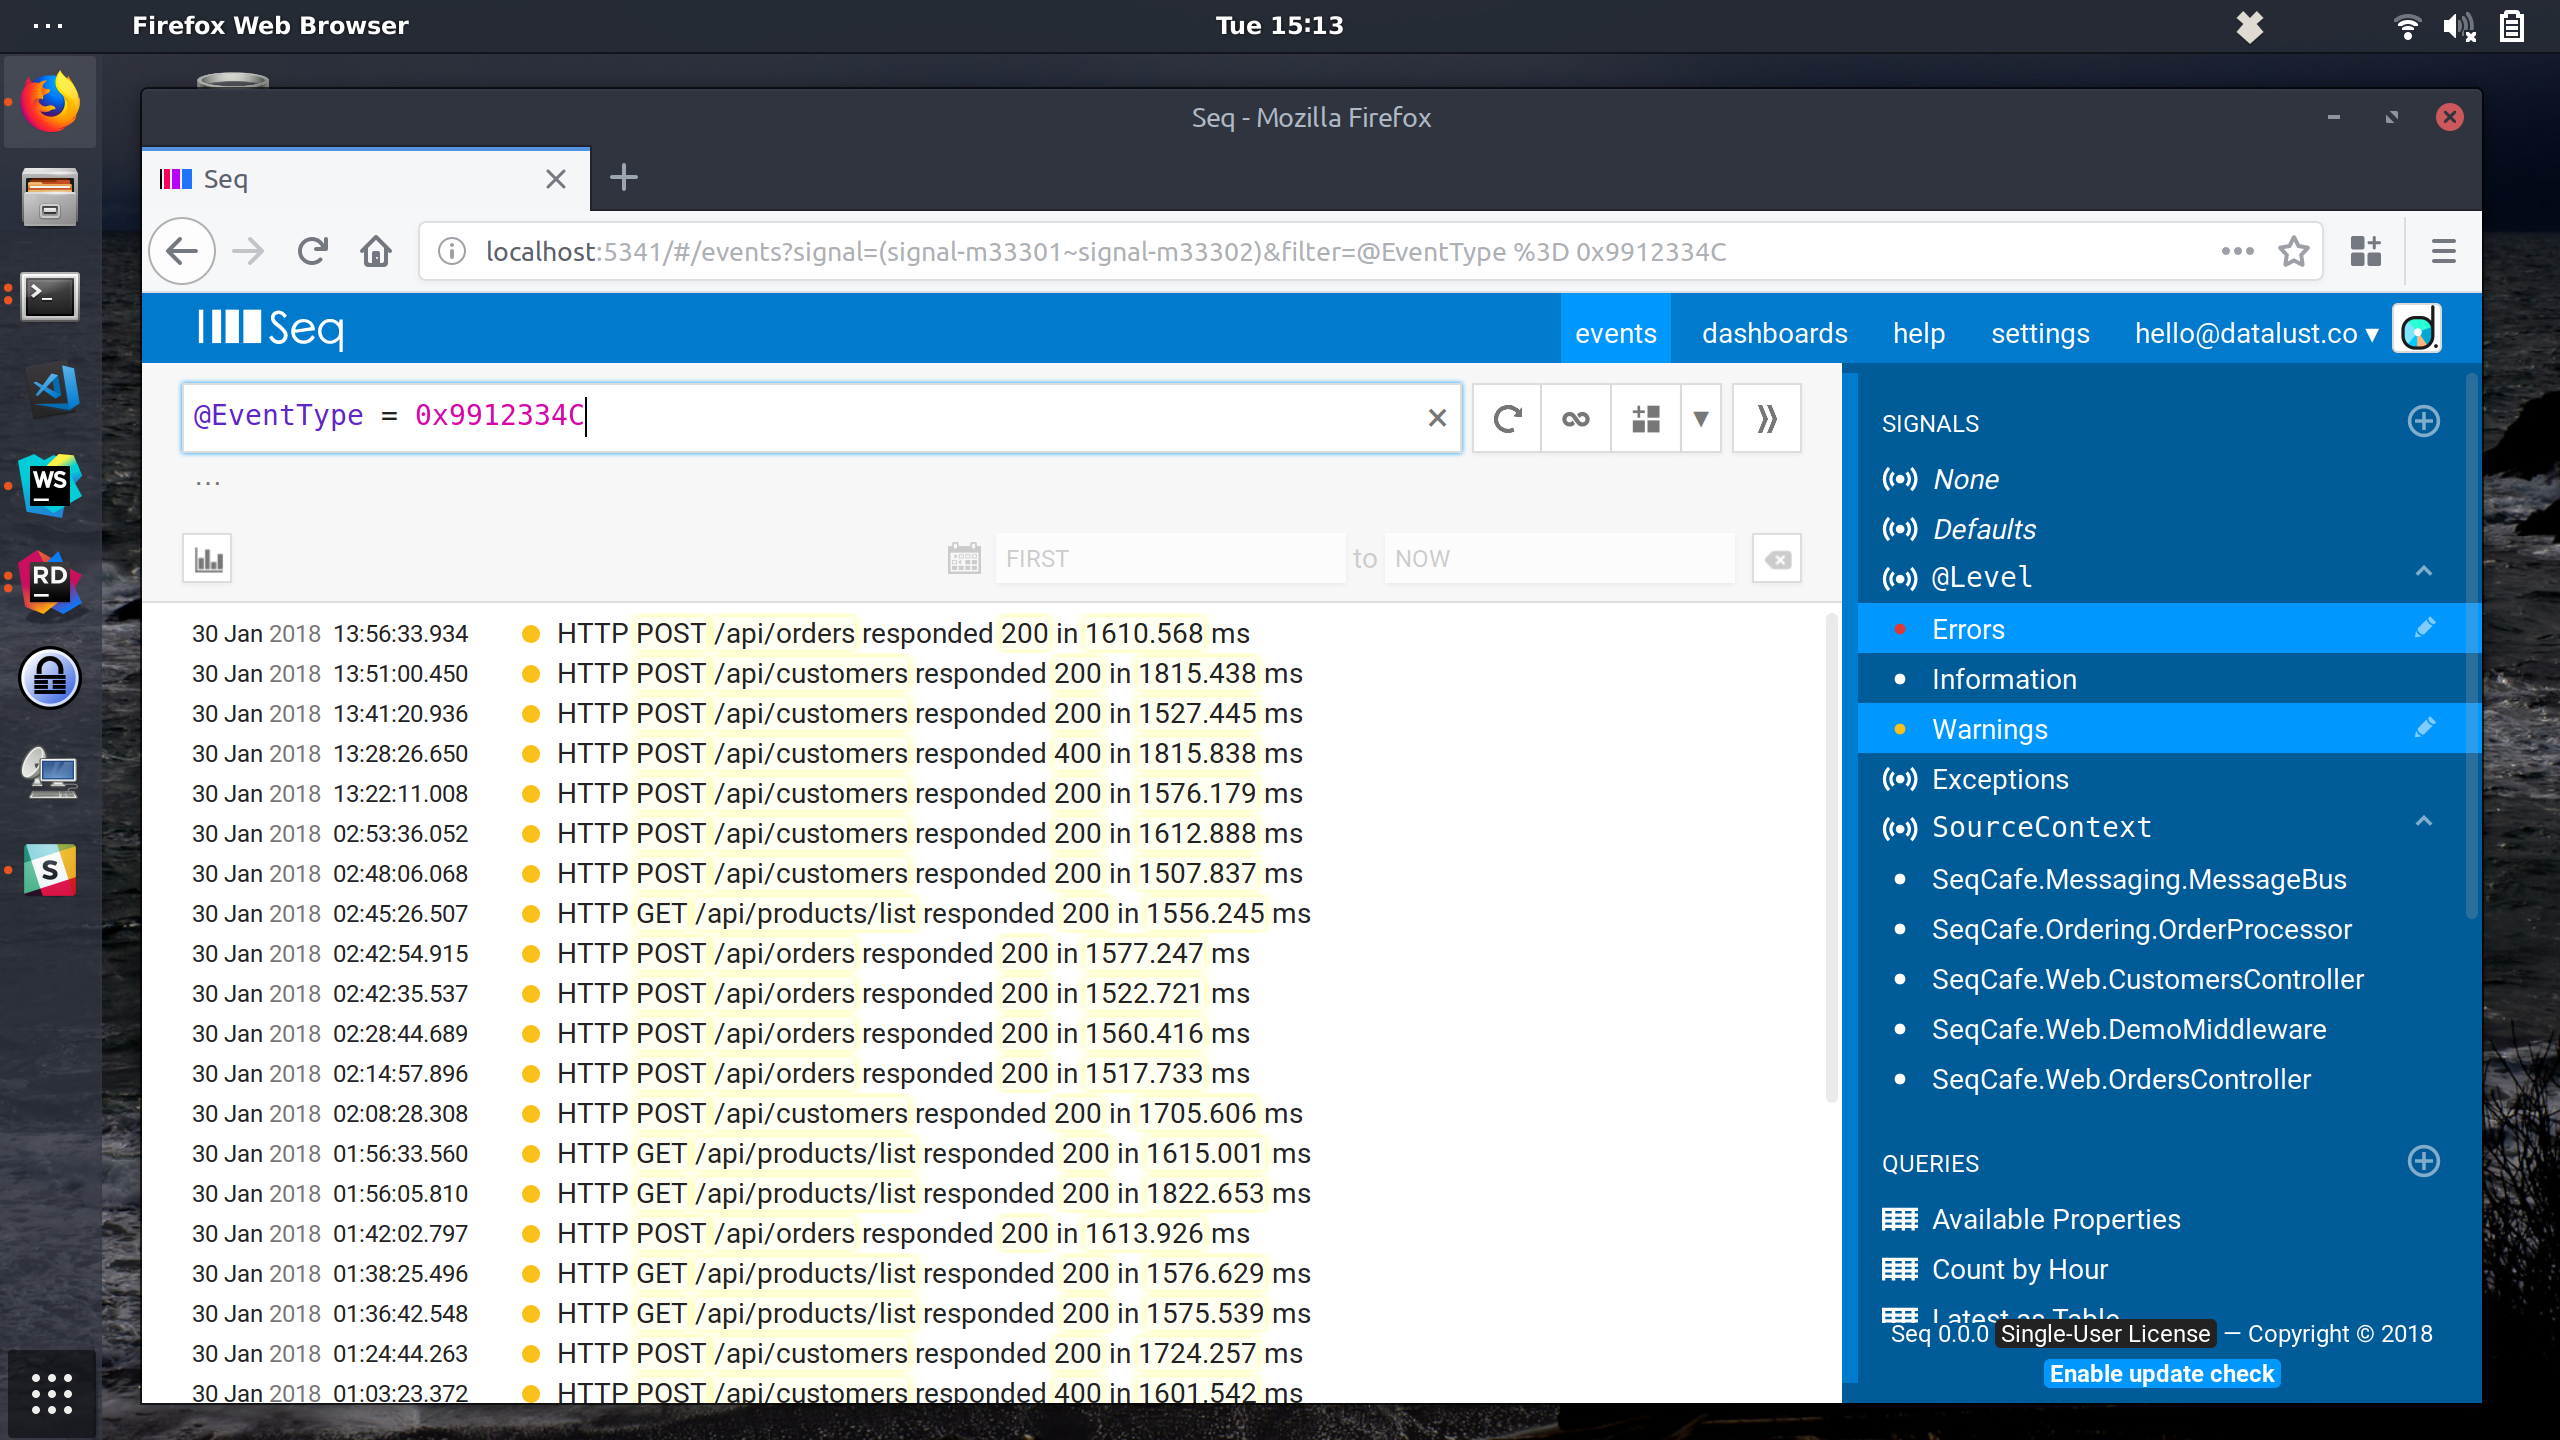Image resolution: width=2560 pixels, height=1440 pixels.
Task: Edit the Errors signal with the pencil icon
Action: (2424, 628)
